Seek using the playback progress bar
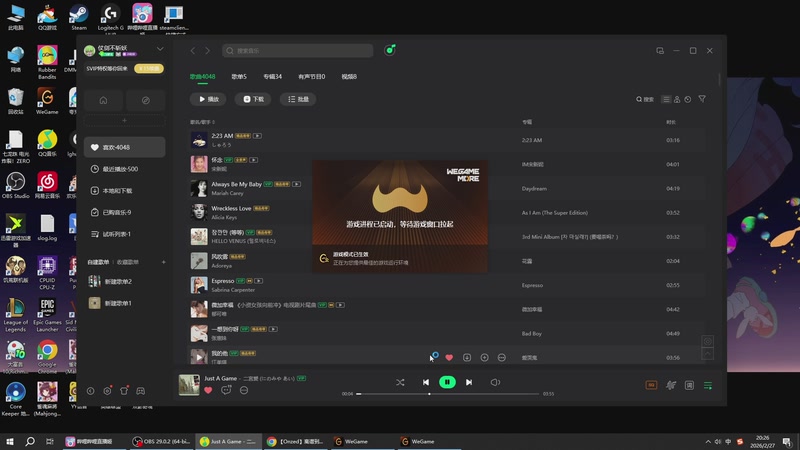The width and height of the screenshot is (800, 450). (x=447, y=394)
